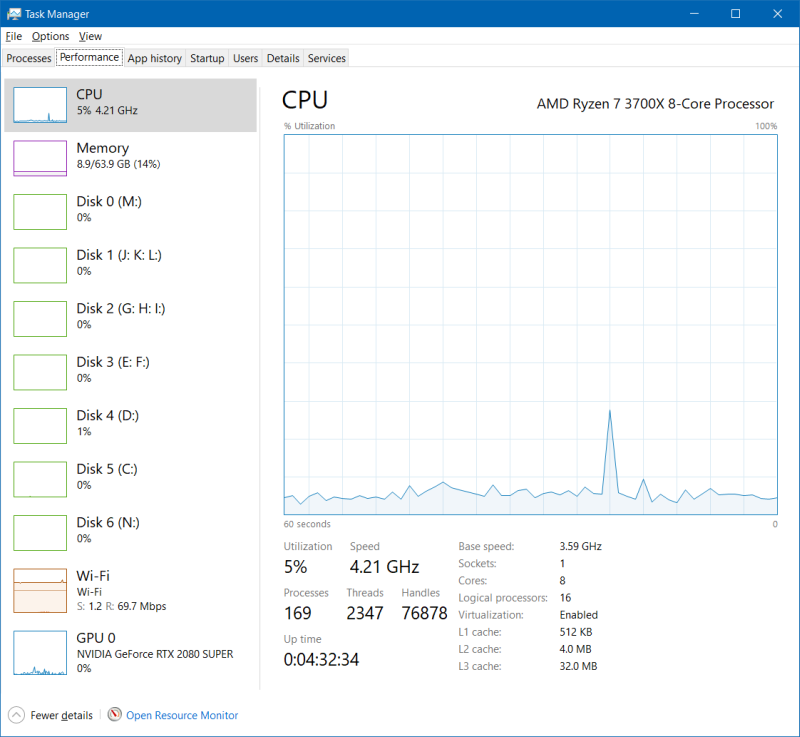Click the L3 cache 32.0 MB value

(578, 666)
